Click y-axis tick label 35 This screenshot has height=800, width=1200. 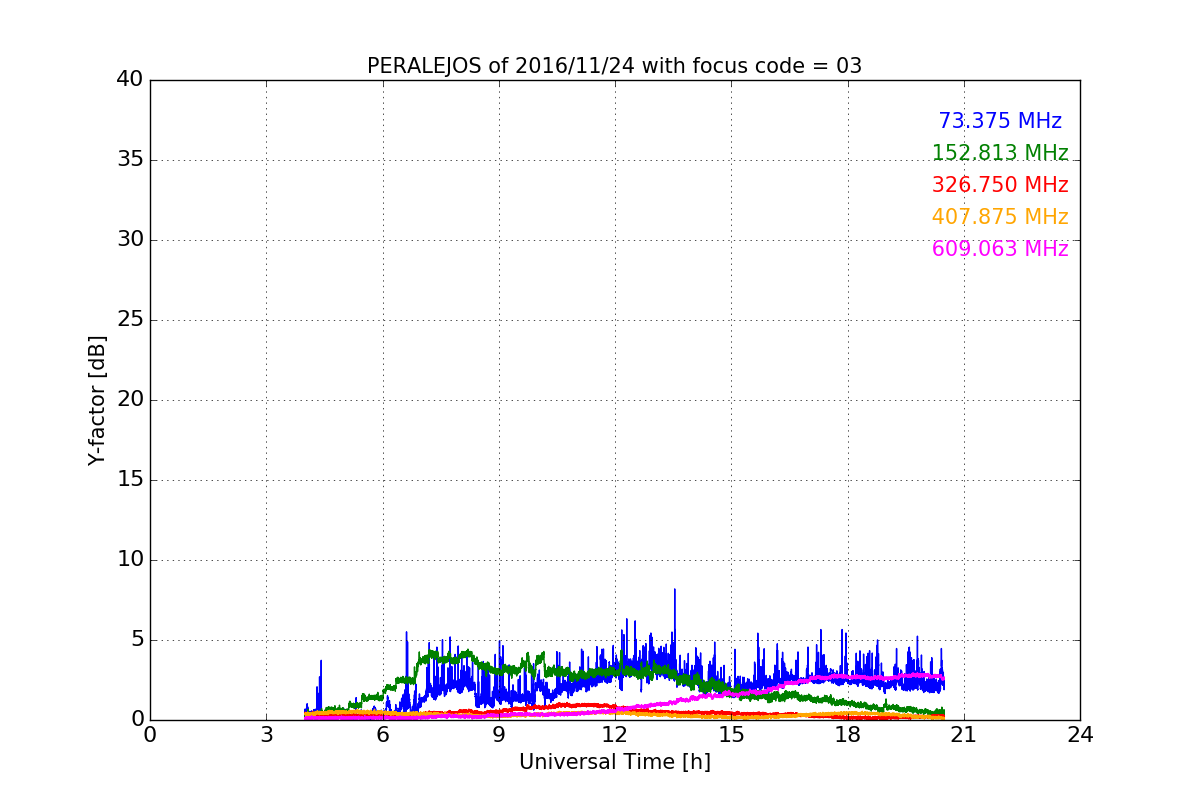[129, 160]
